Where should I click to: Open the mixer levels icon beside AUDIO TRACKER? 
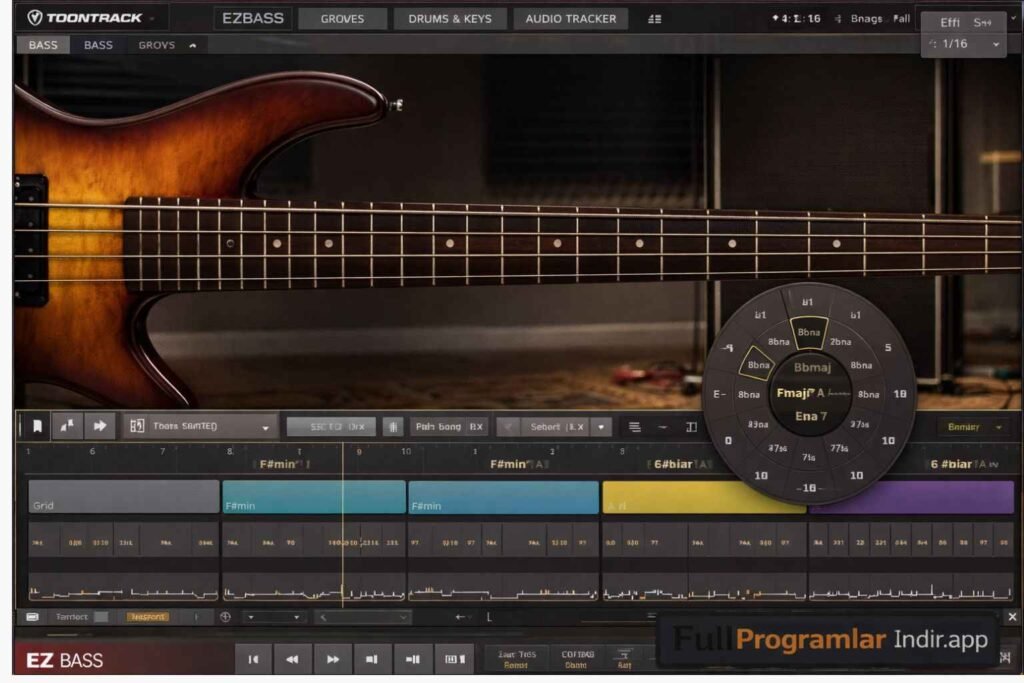coord(656,18)
